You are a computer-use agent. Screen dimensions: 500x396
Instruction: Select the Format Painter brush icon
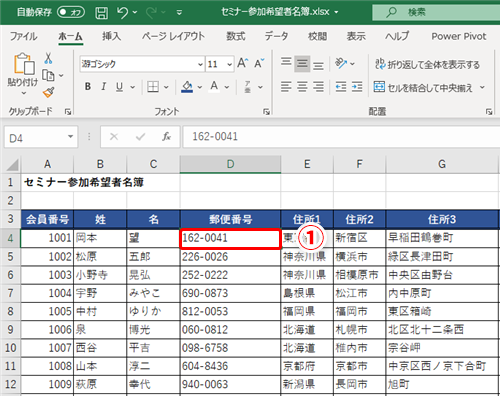[x=49, y=92]
